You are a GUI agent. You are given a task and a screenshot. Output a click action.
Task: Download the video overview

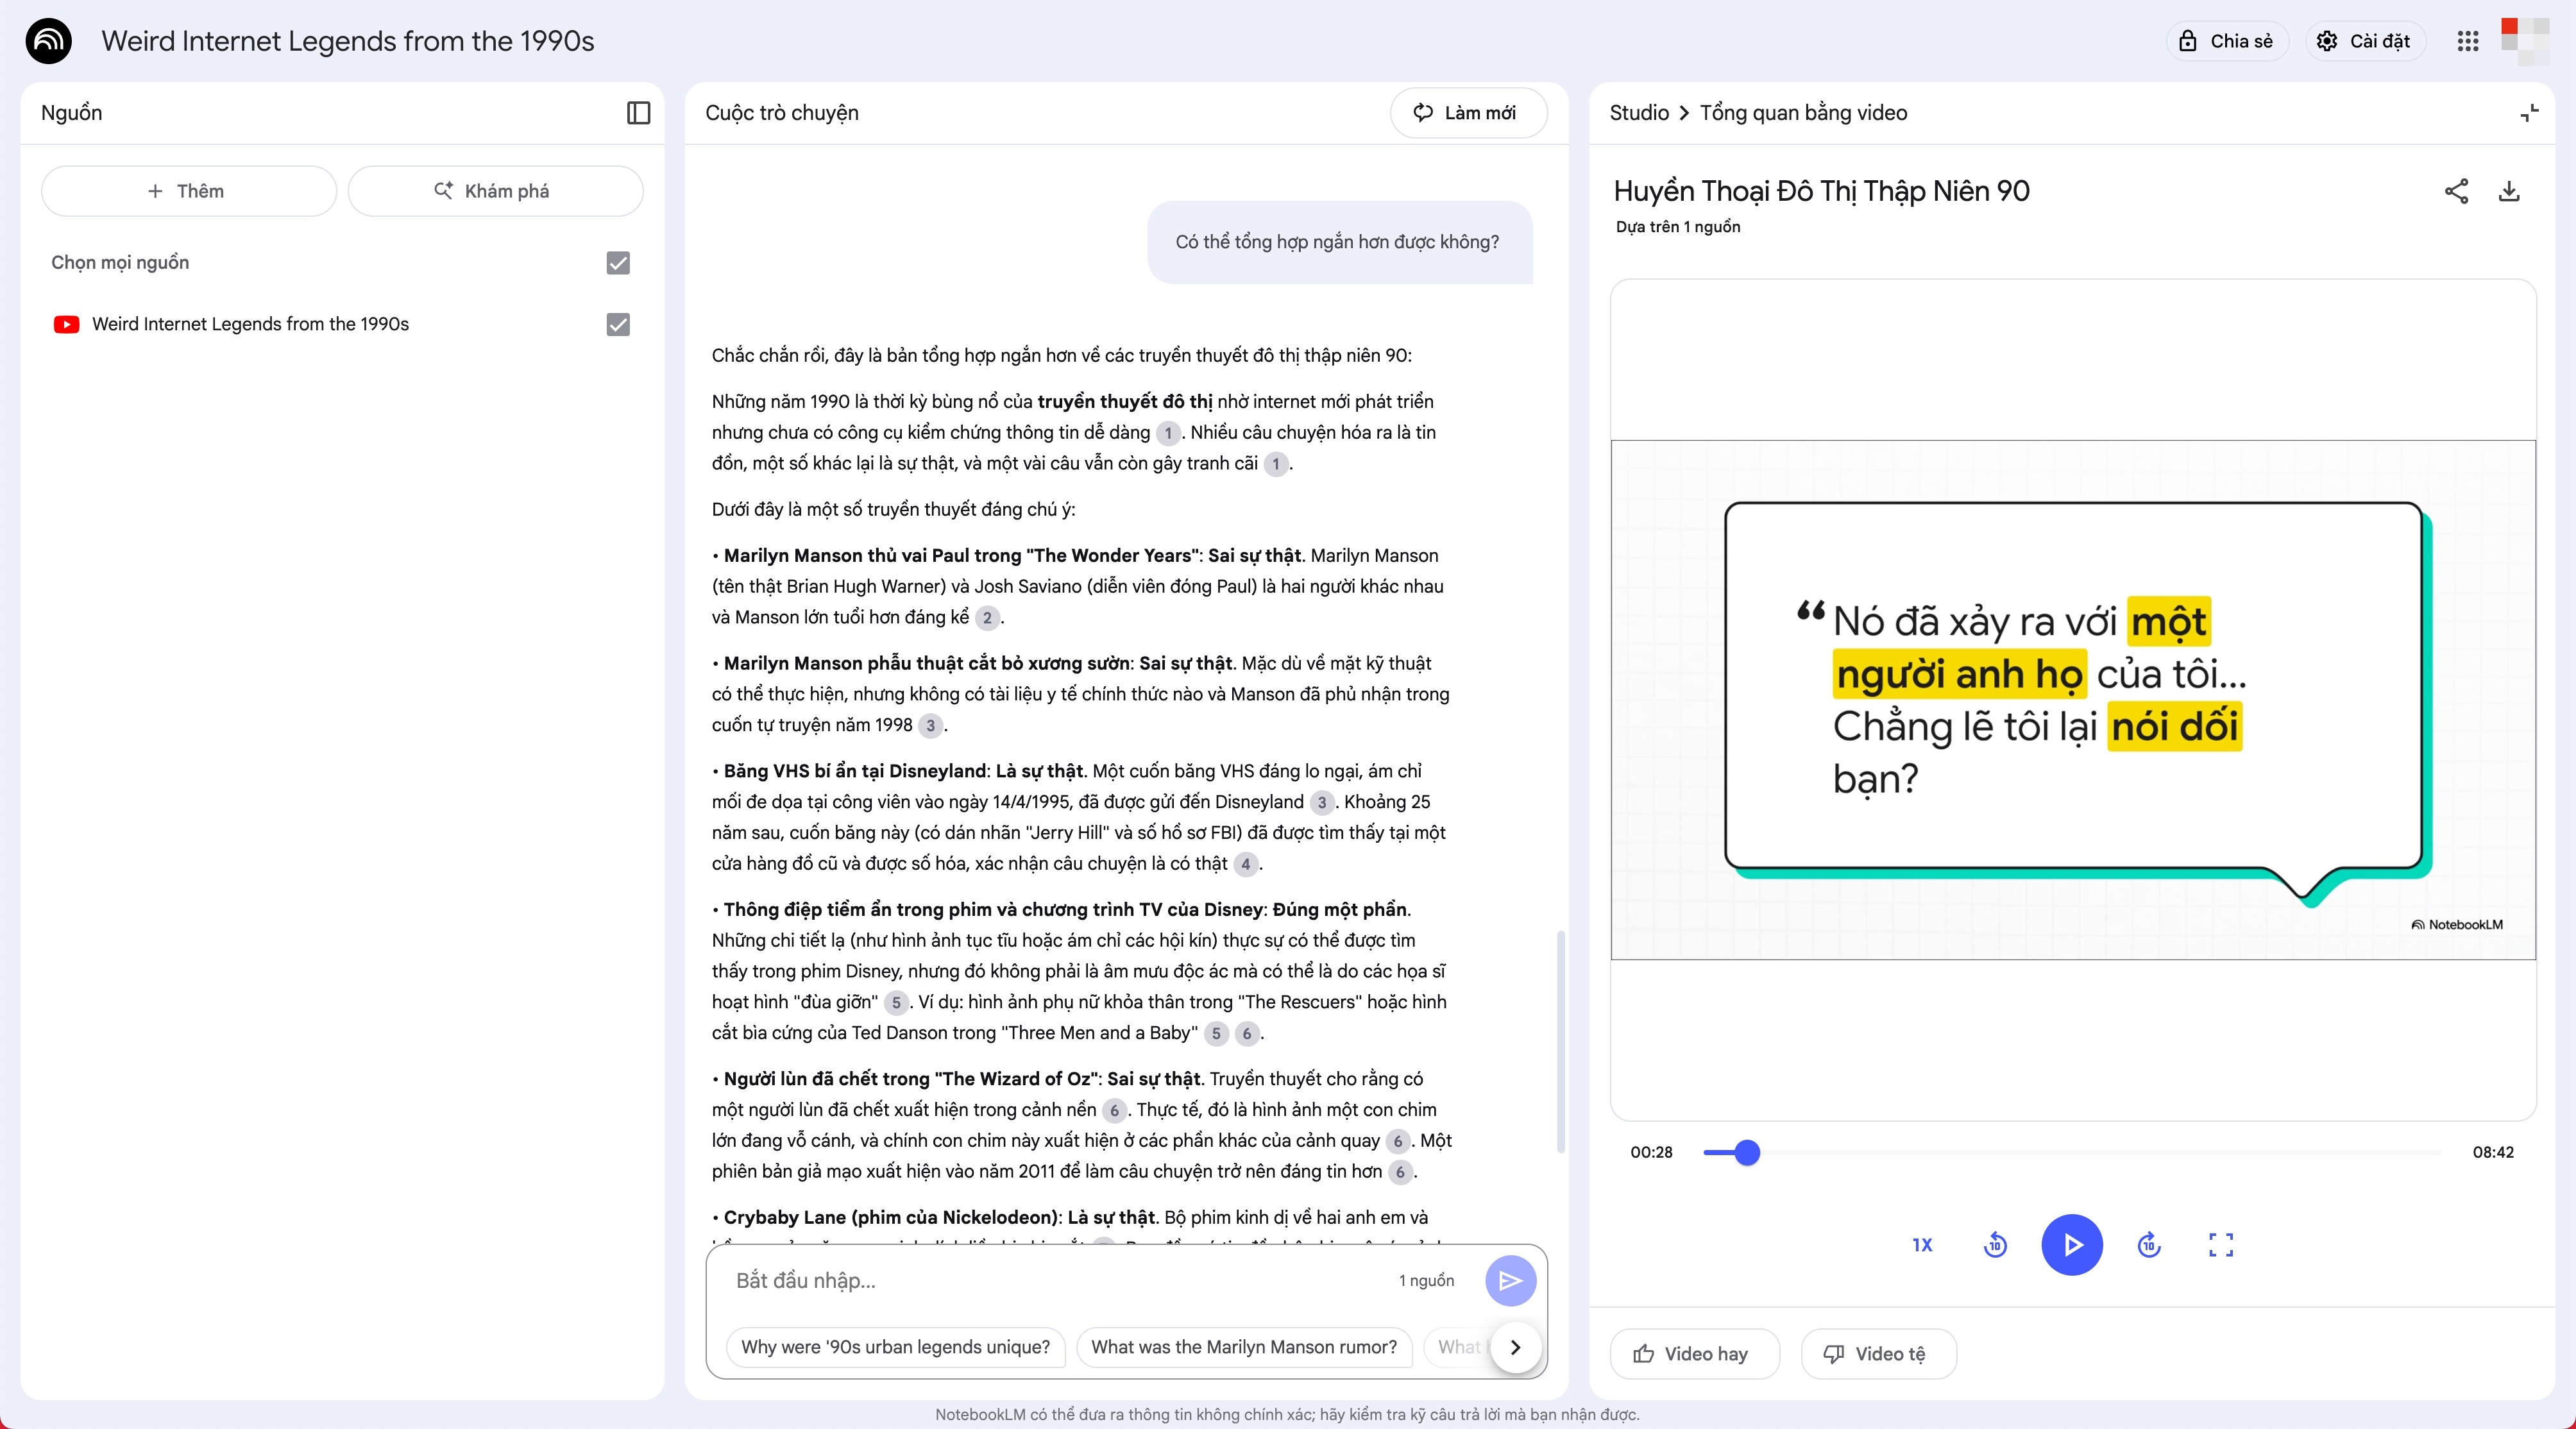(2509, 191)
